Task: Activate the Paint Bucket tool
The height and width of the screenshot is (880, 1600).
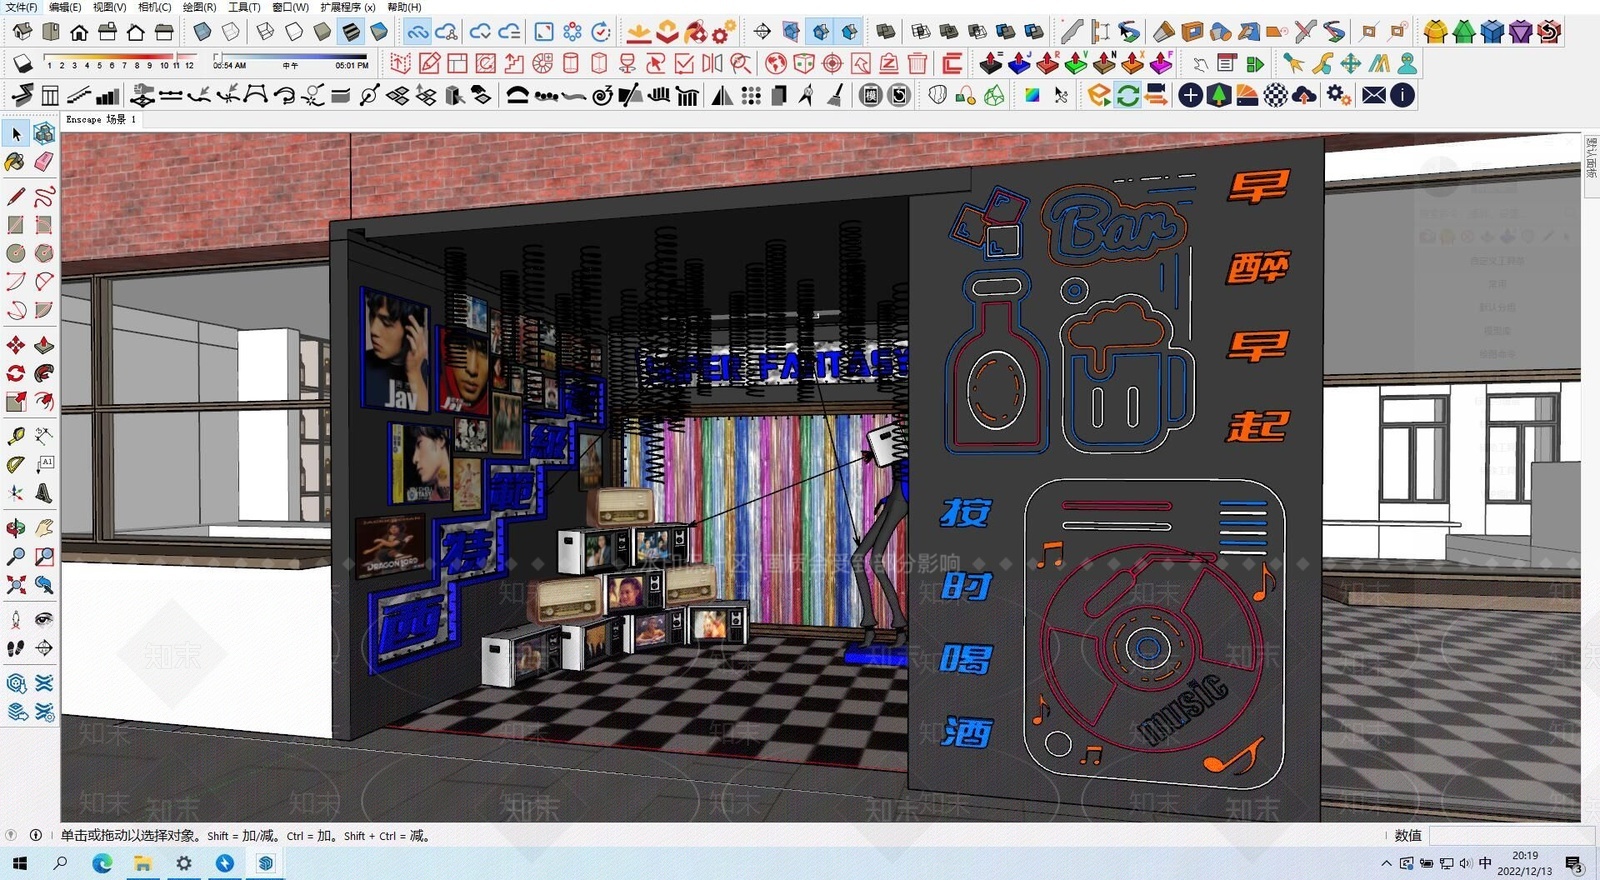Action: click(x=16, y=162)
